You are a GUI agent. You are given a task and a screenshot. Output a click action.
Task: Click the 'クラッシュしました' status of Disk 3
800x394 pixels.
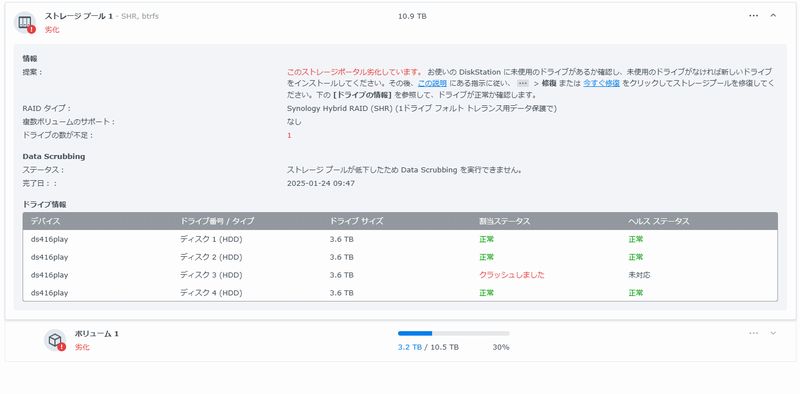[511, 275]
